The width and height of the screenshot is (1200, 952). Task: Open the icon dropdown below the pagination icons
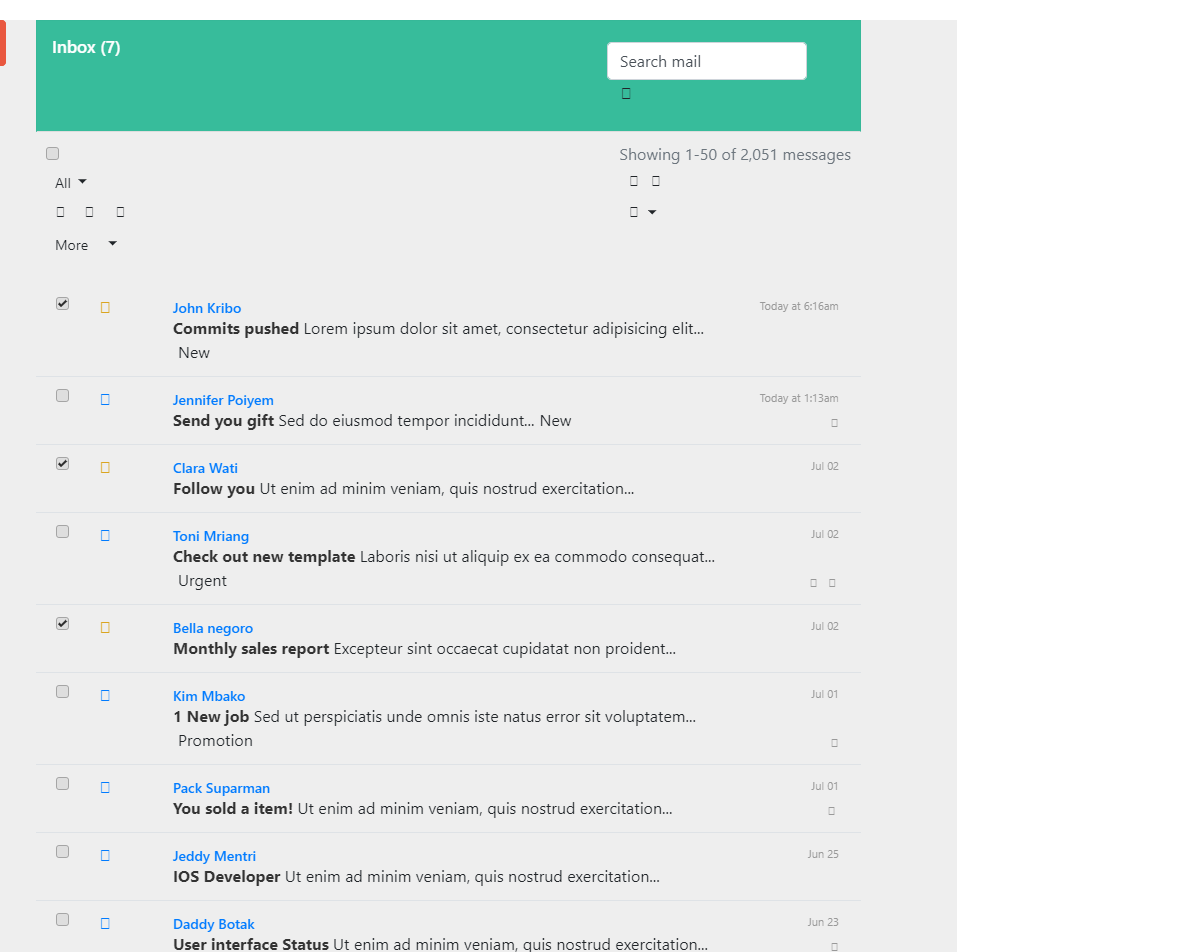[642, 212]
